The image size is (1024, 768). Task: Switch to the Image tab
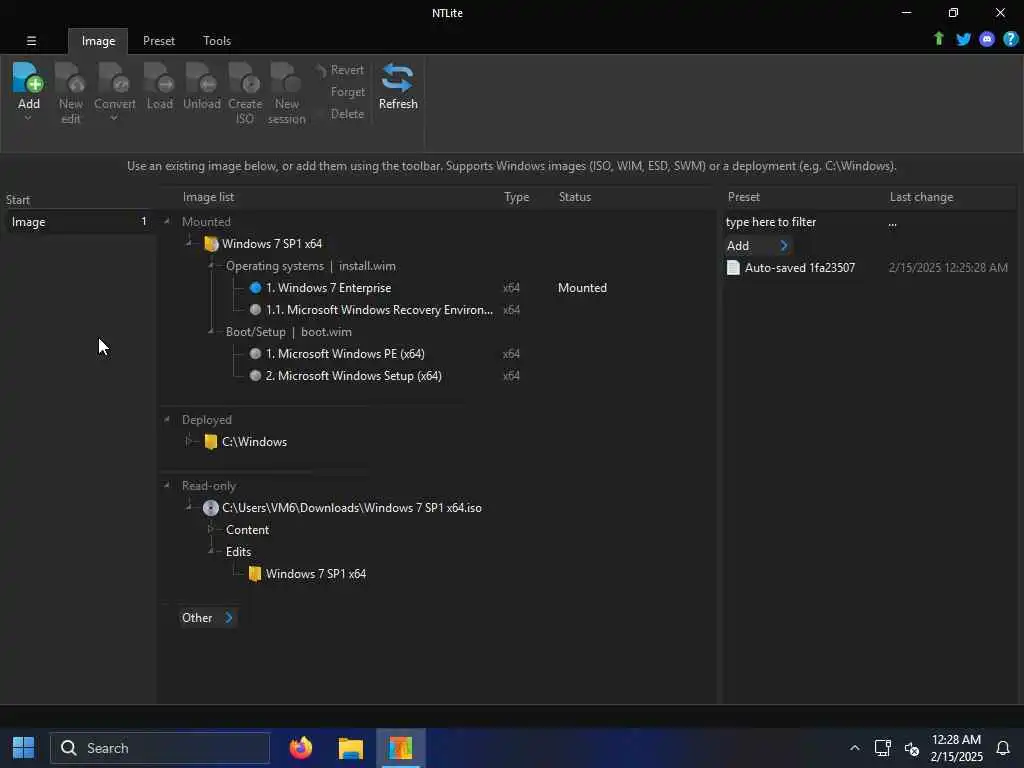98,40
